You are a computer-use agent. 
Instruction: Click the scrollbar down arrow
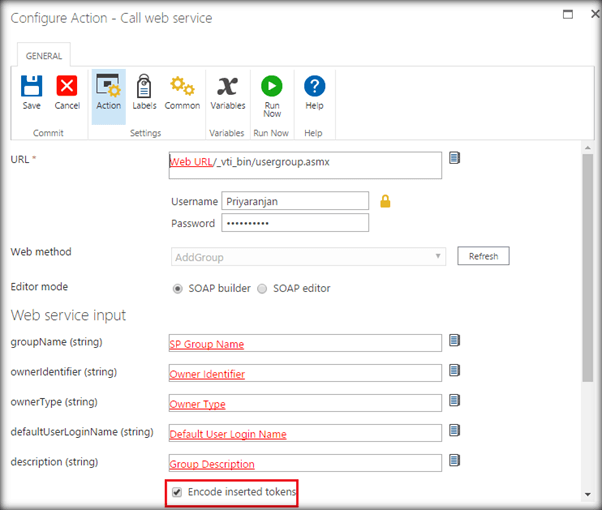click(588, 495)
